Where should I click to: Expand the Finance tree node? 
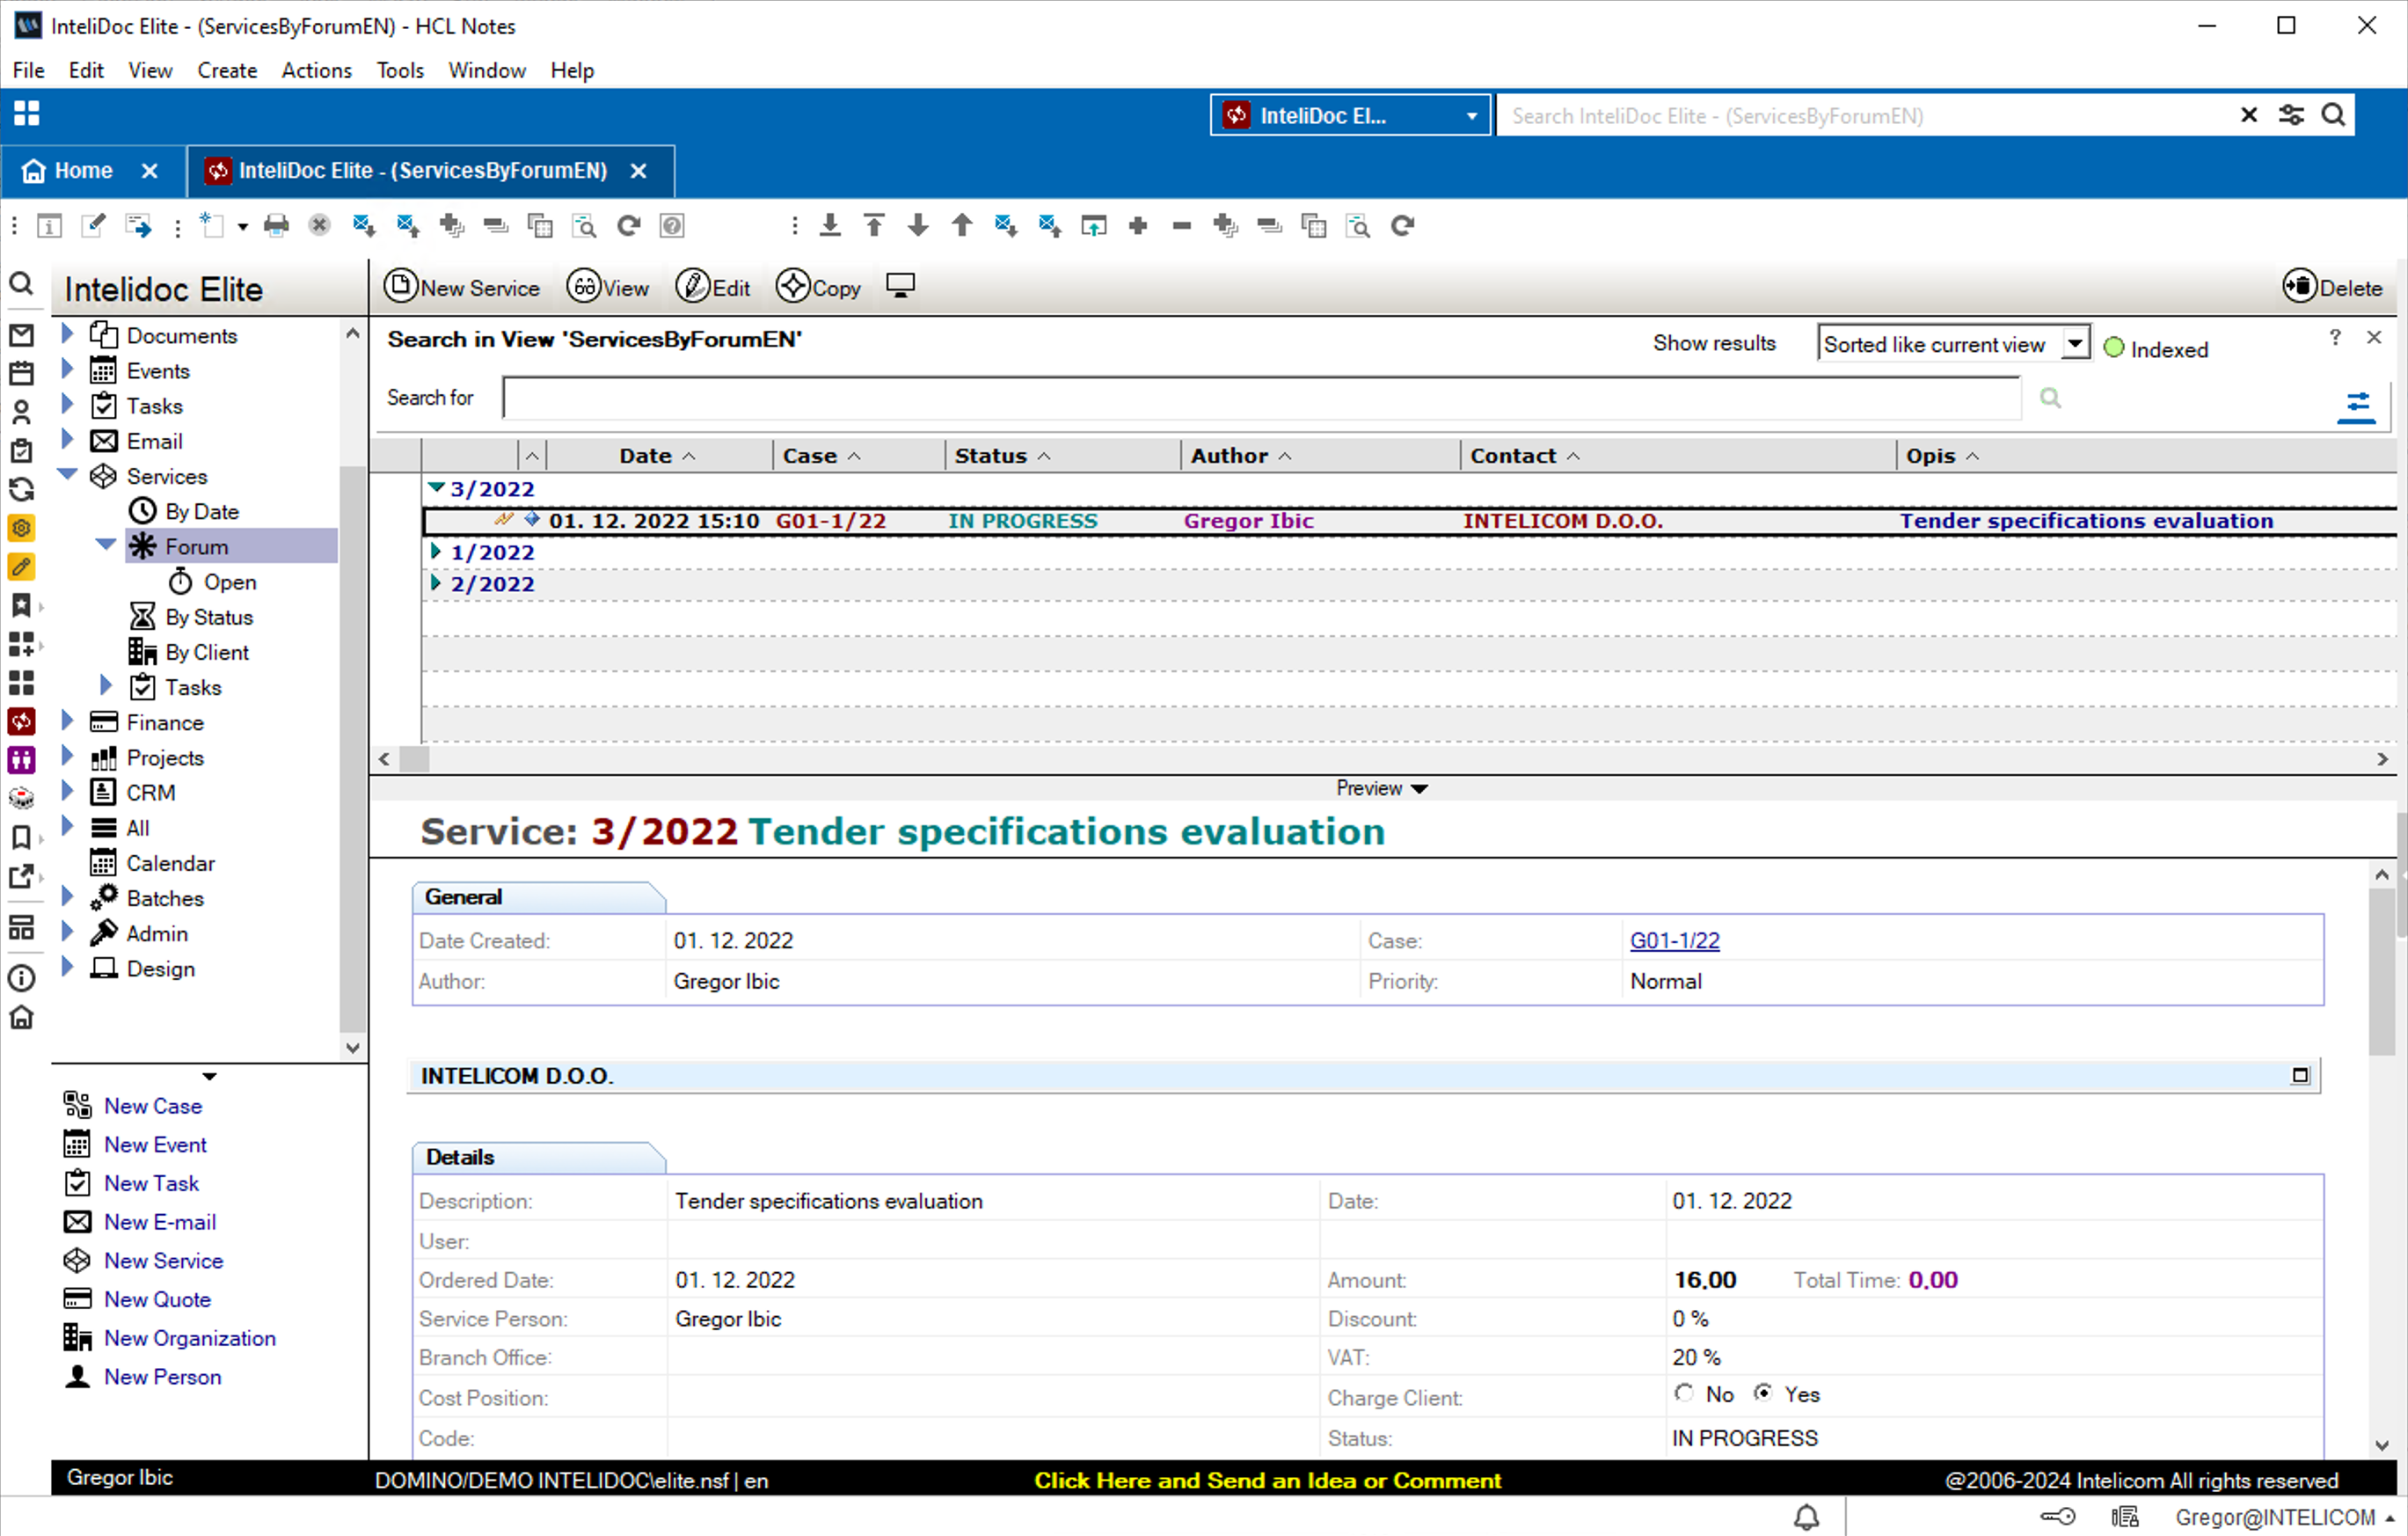click(67, 720)
